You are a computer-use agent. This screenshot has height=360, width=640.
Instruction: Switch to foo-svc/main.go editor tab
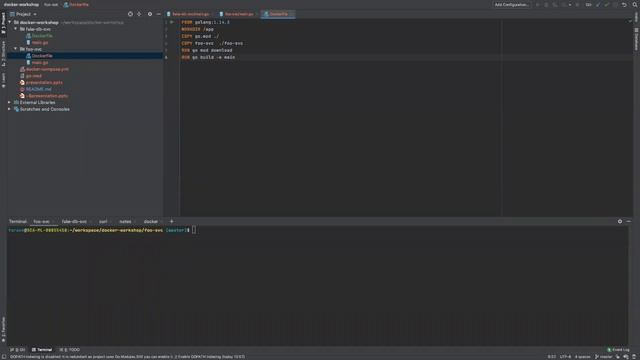pos(238,14)
